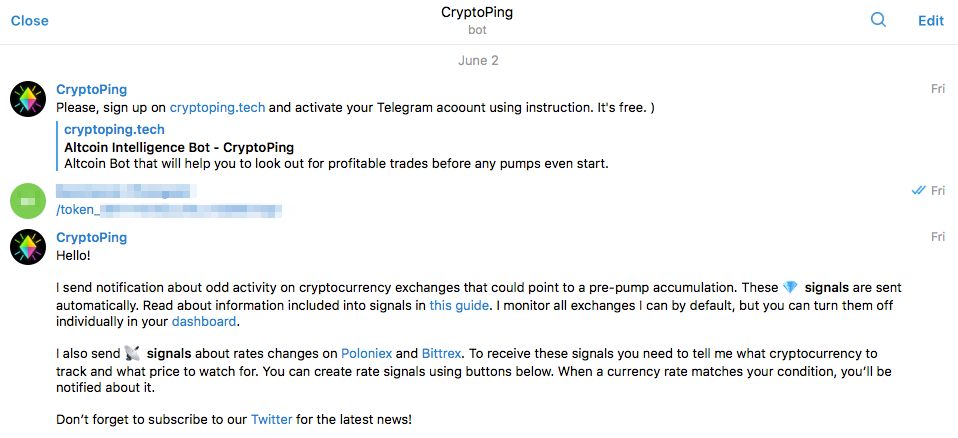Click the search magnifier icon
This screenshot has height=438, width=958.
pos(878,20)
